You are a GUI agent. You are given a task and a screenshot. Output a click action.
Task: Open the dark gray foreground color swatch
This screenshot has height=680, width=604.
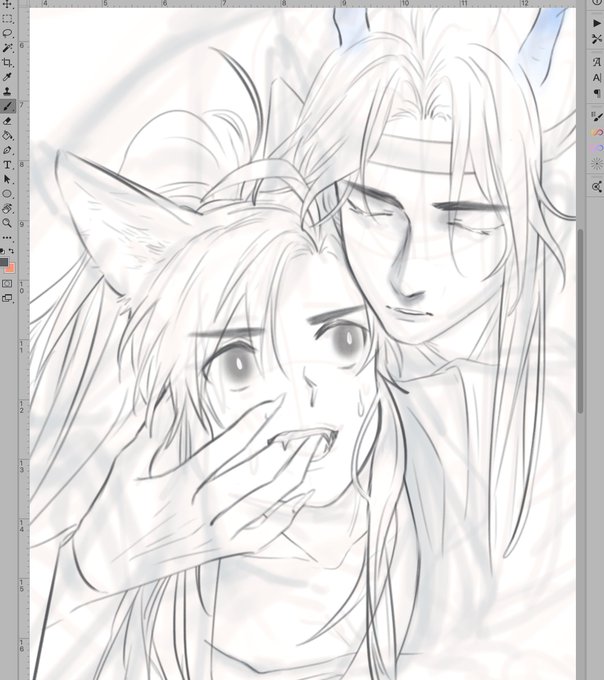[3, 262]
